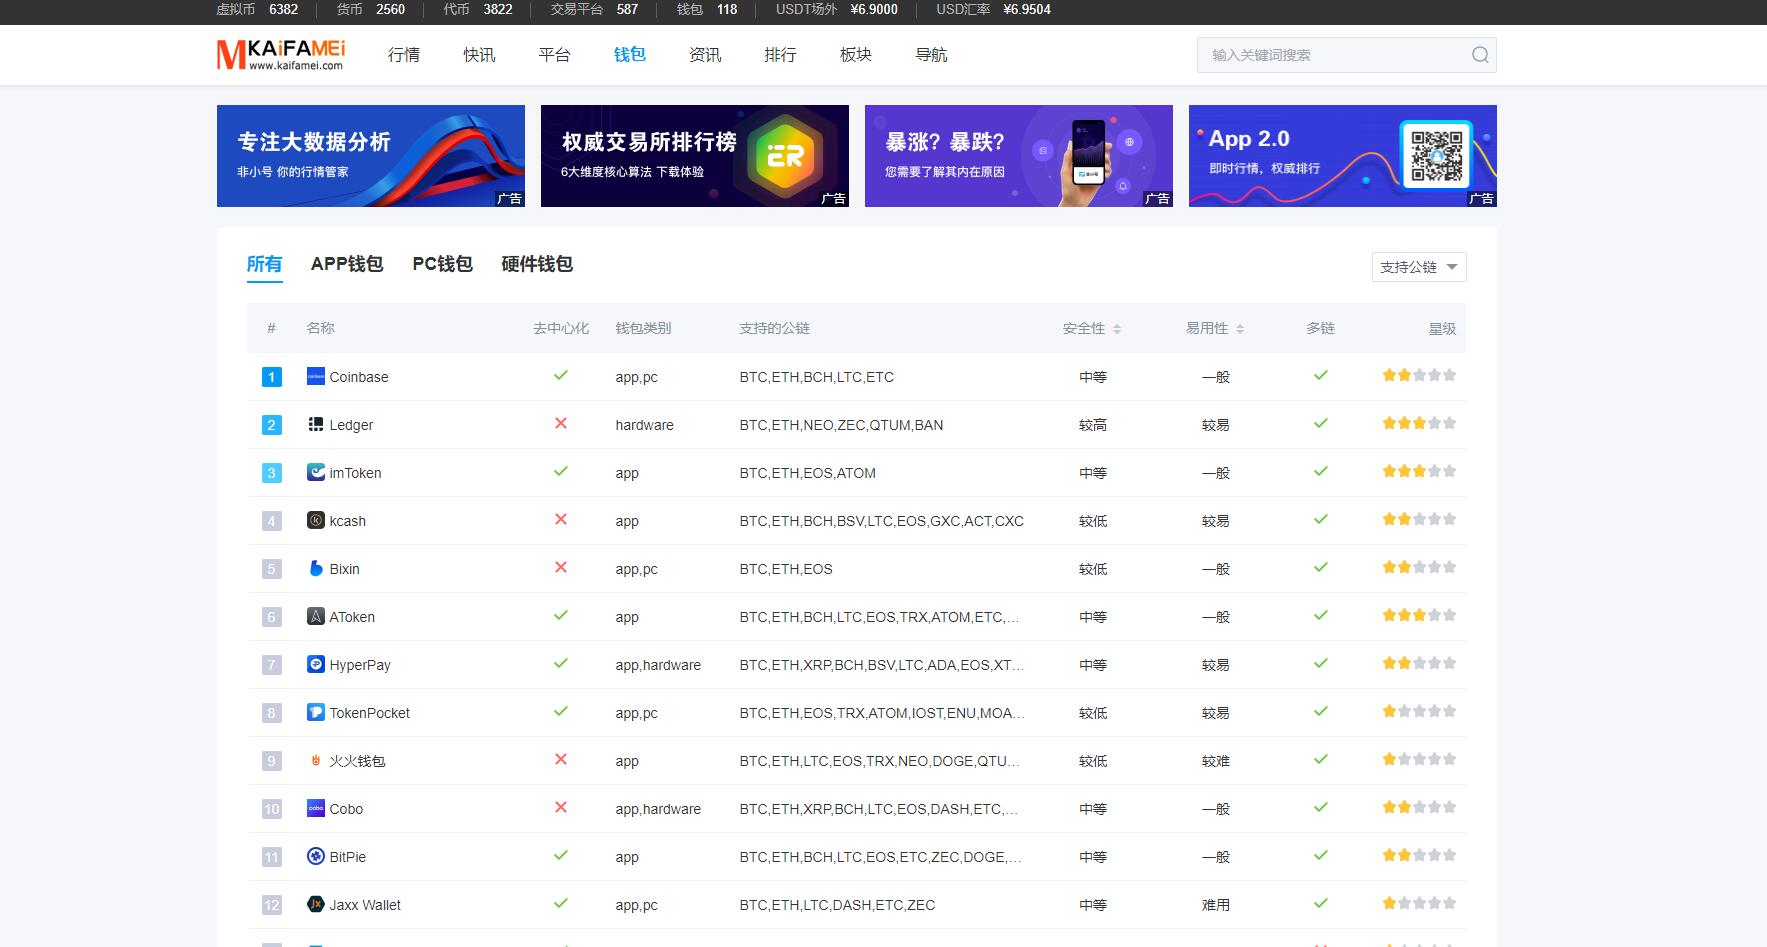Click the imToken wallet logo icon
1767x947 pixels.
(315, 472)
